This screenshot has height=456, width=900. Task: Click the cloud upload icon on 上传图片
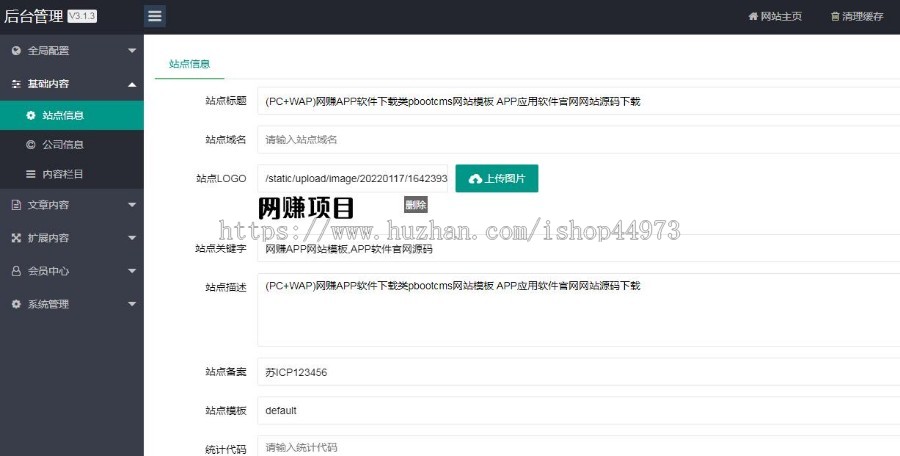pos(475,179)
